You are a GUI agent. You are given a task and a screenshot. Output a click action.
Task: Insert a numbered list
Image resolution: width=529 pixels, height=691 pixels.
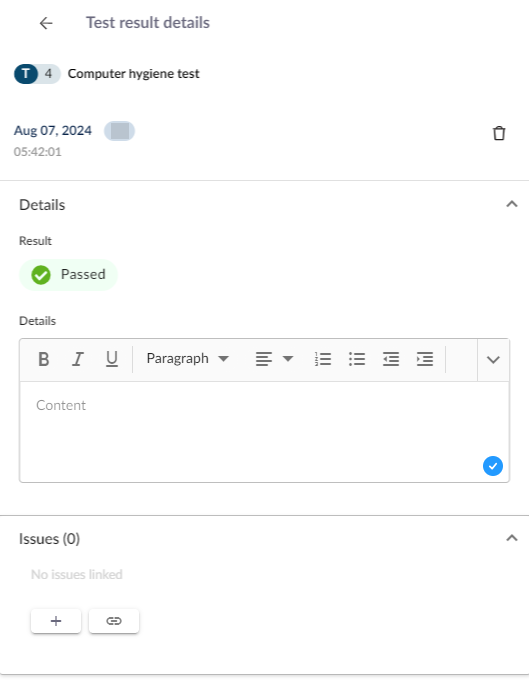(x=323, y=359)
